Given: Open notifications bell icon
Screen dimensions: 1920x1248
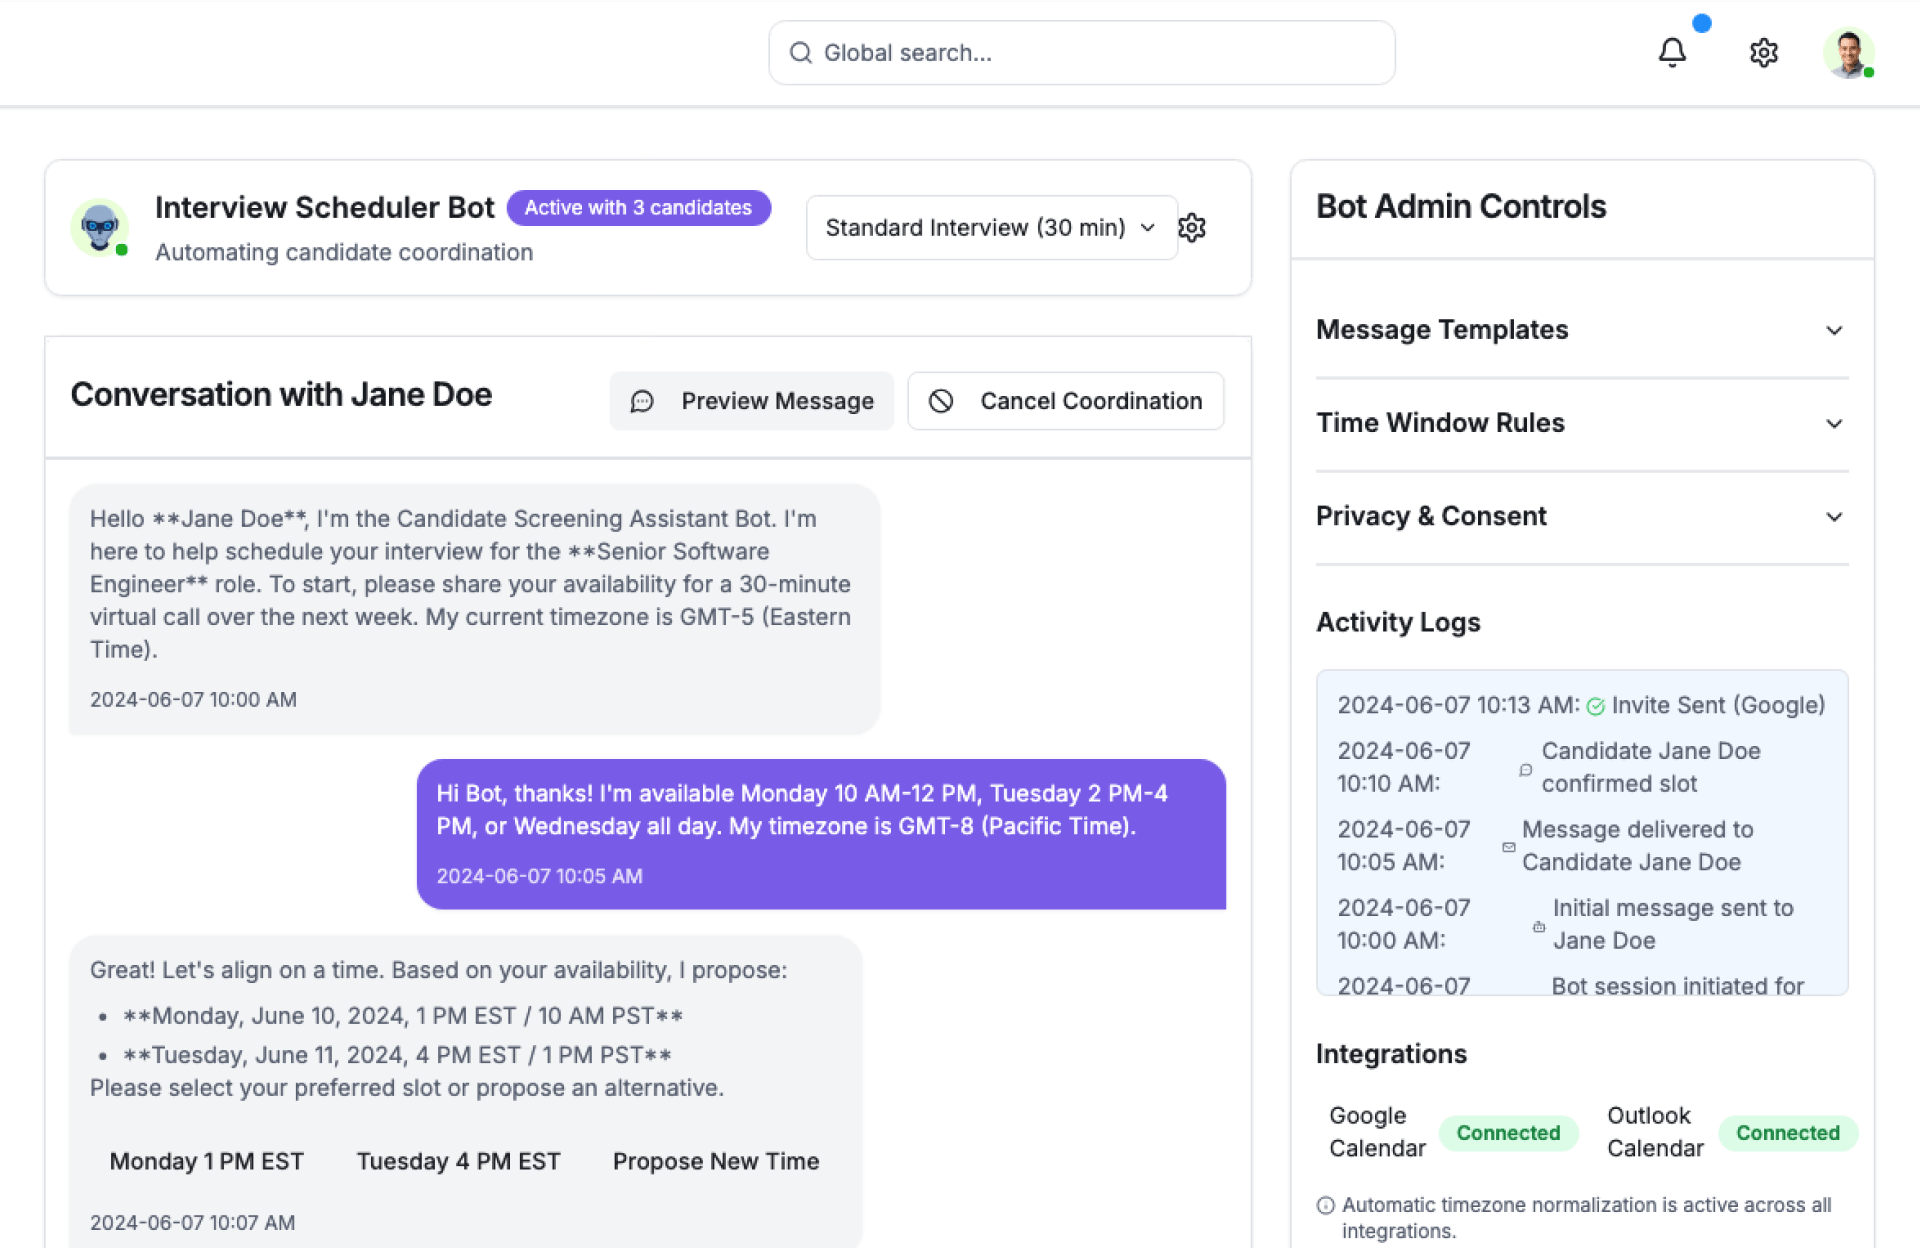Looking at the screenshot, I should click(x=1672, y=52).
